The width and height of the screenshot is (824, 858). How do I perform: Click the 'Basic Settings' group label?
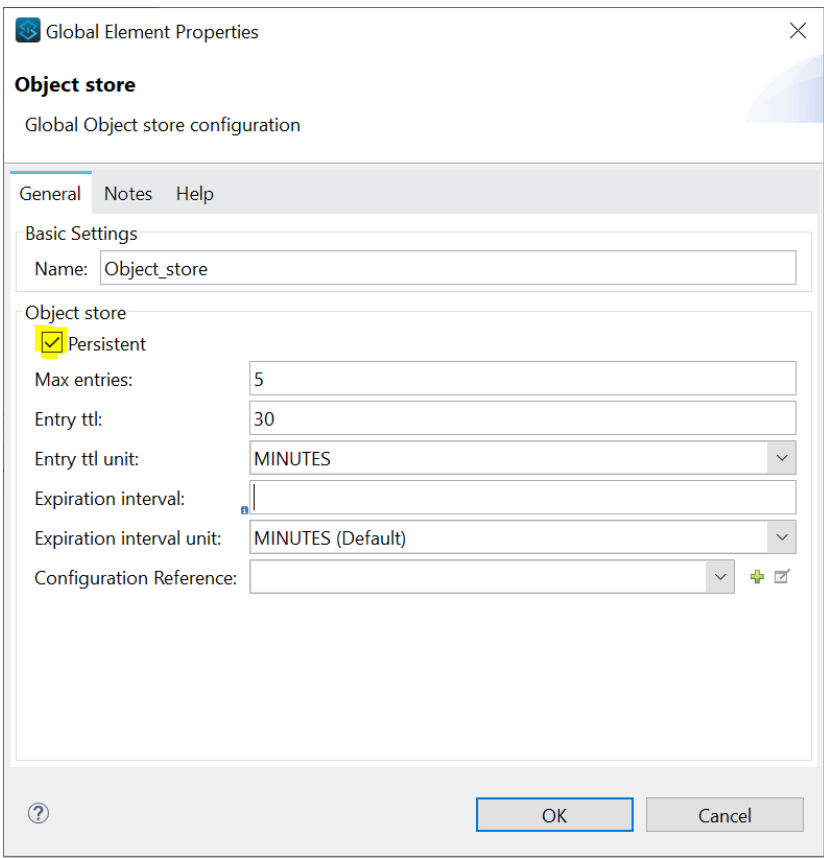tap(81, 234)
